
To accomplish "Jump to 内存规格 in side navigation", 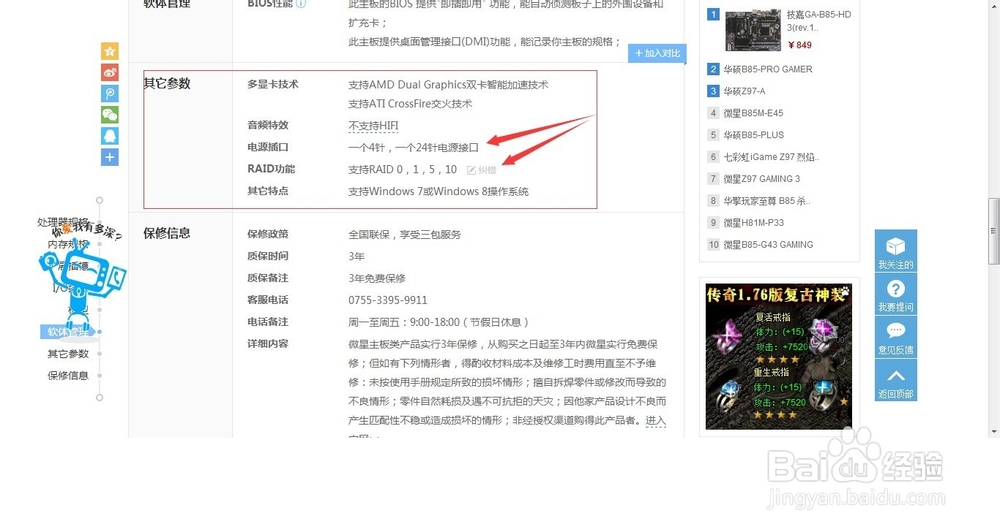I will (x=68, y=244).
